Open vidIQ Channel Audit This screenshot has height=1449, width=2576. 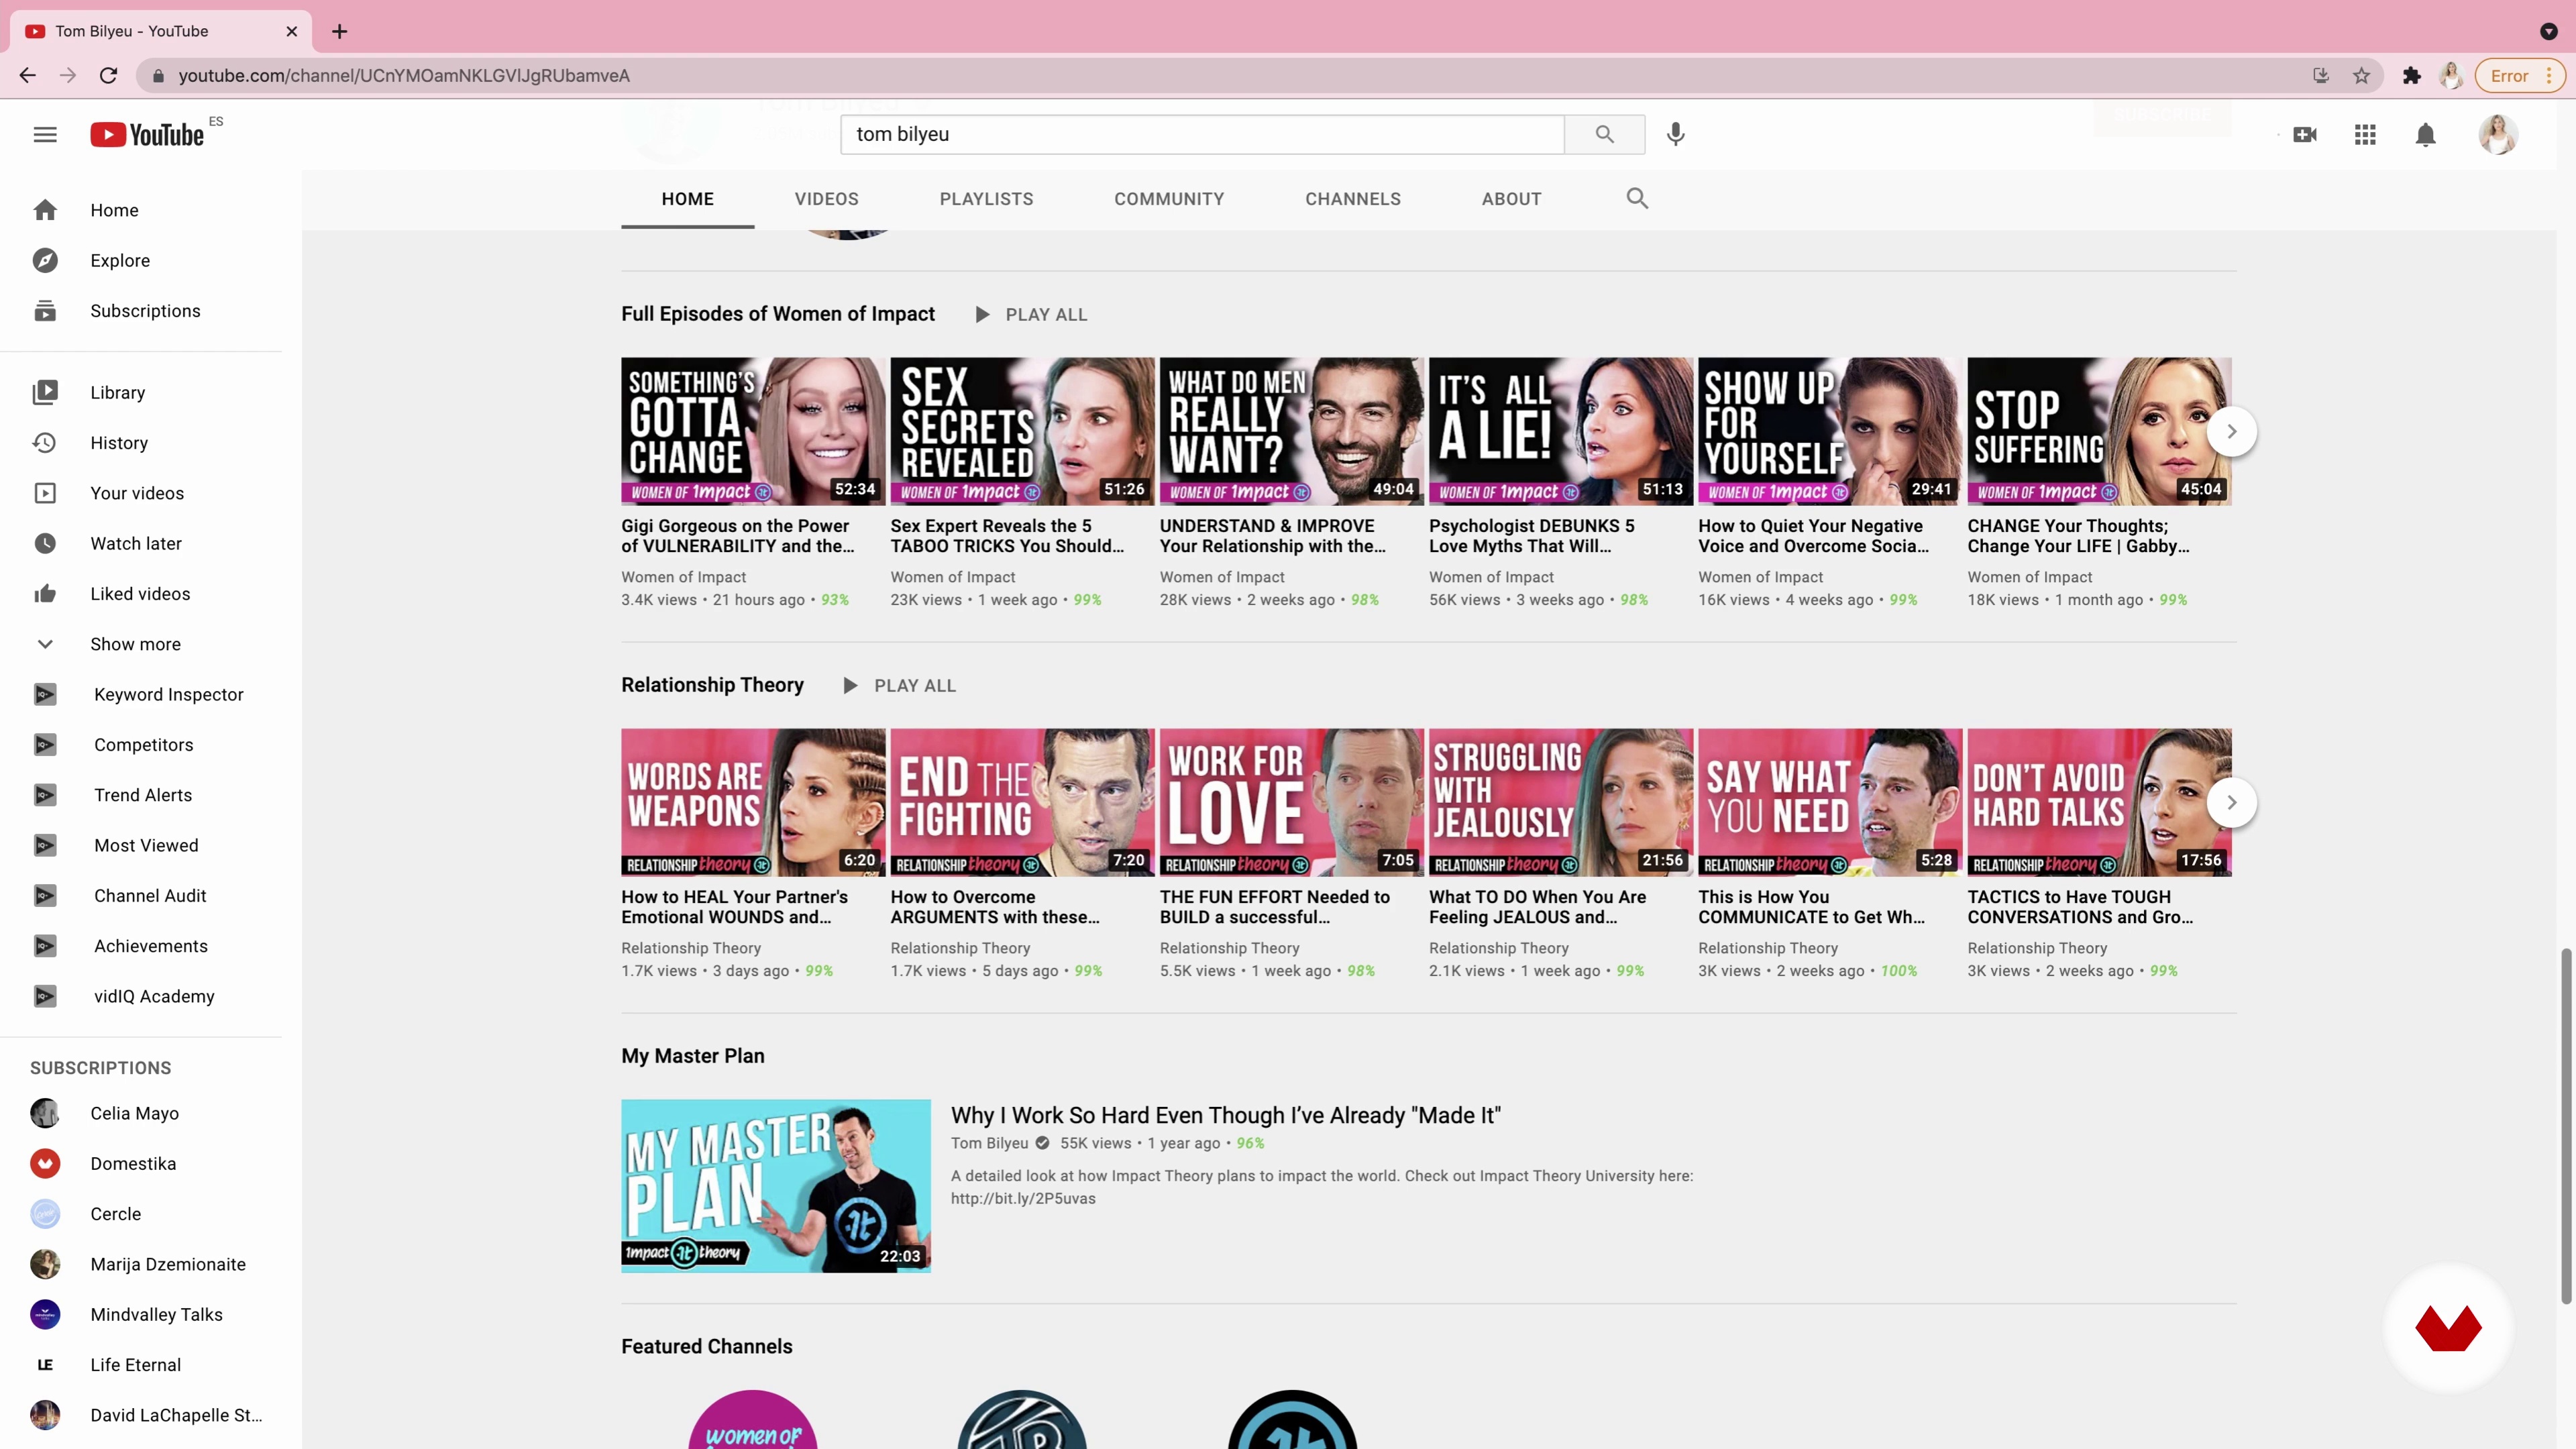point(141,896)
